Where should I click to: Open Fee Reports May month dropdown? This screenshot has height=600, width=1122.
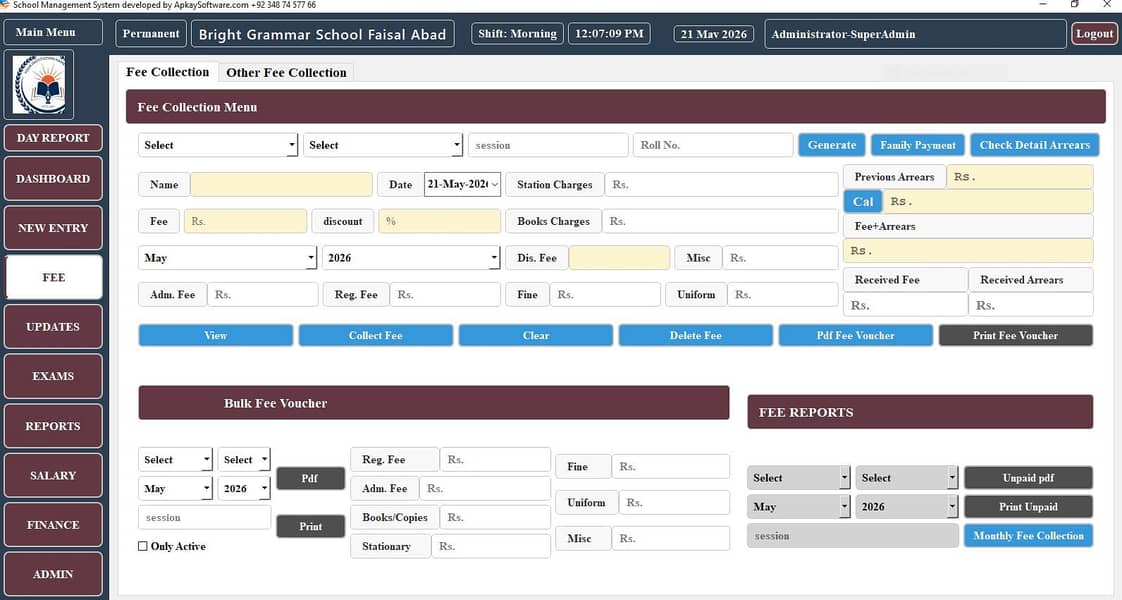pos(799,506)
